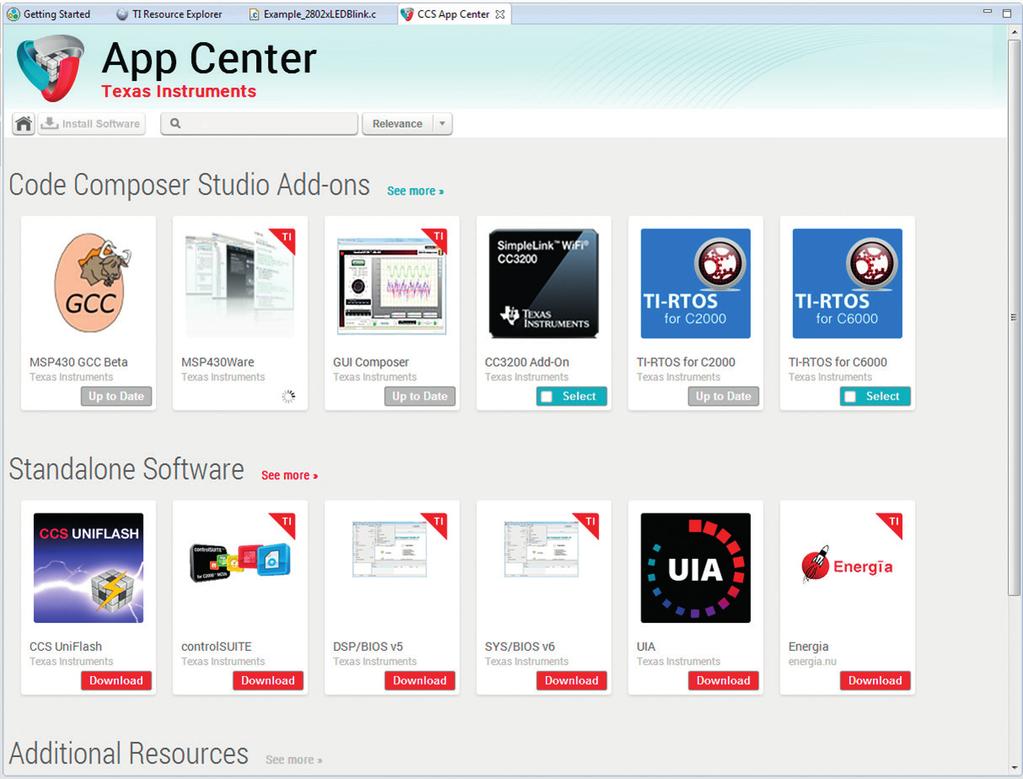This screenshot has height=779, width=1023.
Task: Focus the App Center search field
Action: click(x=260, y=123)
